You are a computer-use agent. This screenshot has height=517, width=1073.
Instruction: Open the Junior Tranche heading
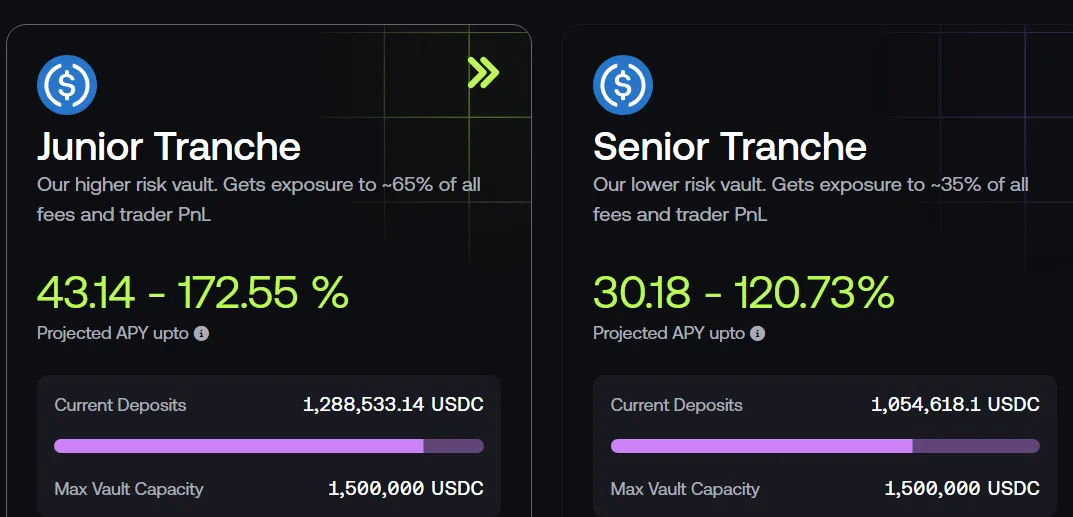pos(168,146)
